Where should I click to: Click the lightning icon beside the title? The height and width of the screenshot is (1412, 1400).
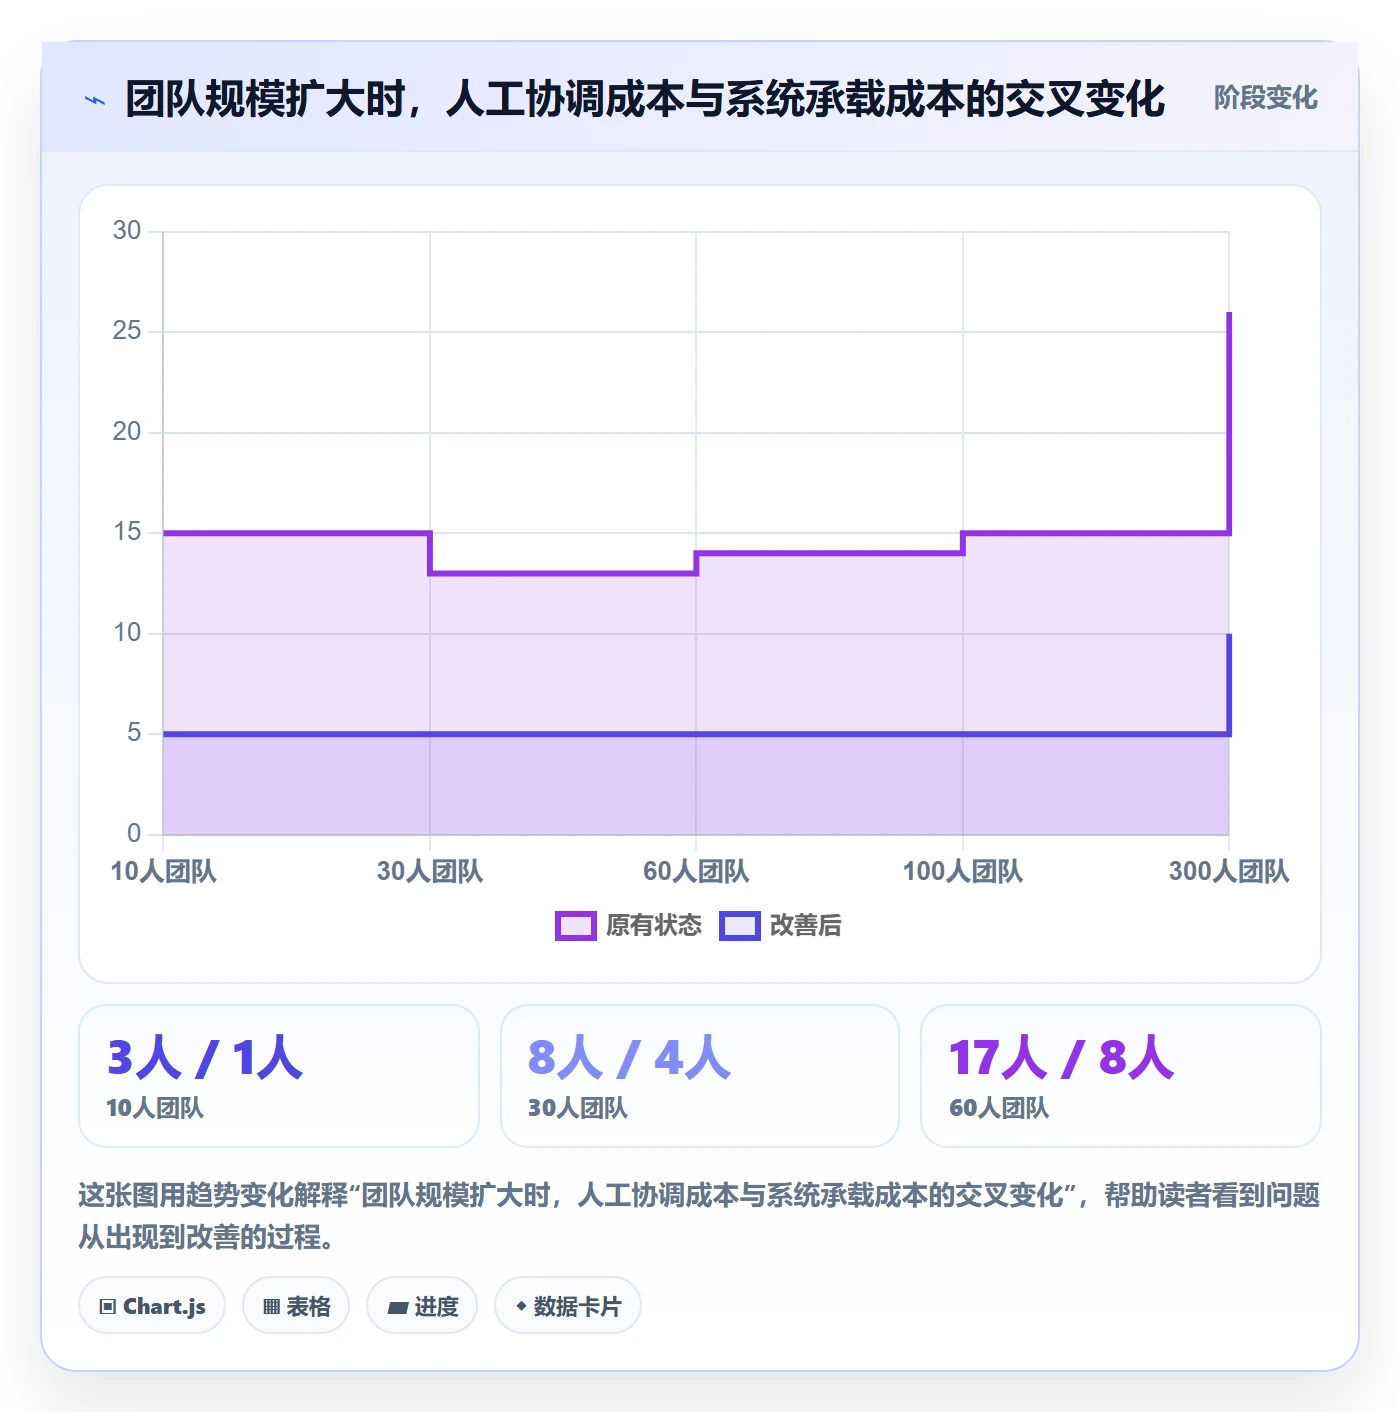[x=95, y=100]
